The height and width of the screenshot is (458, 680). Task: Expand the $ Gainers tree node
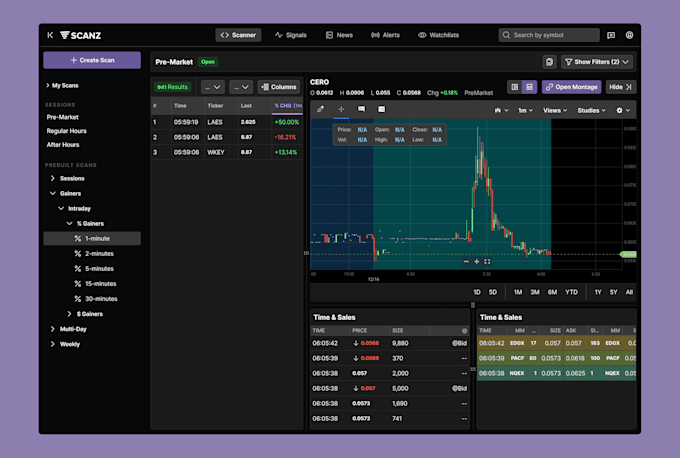[85, 314]
